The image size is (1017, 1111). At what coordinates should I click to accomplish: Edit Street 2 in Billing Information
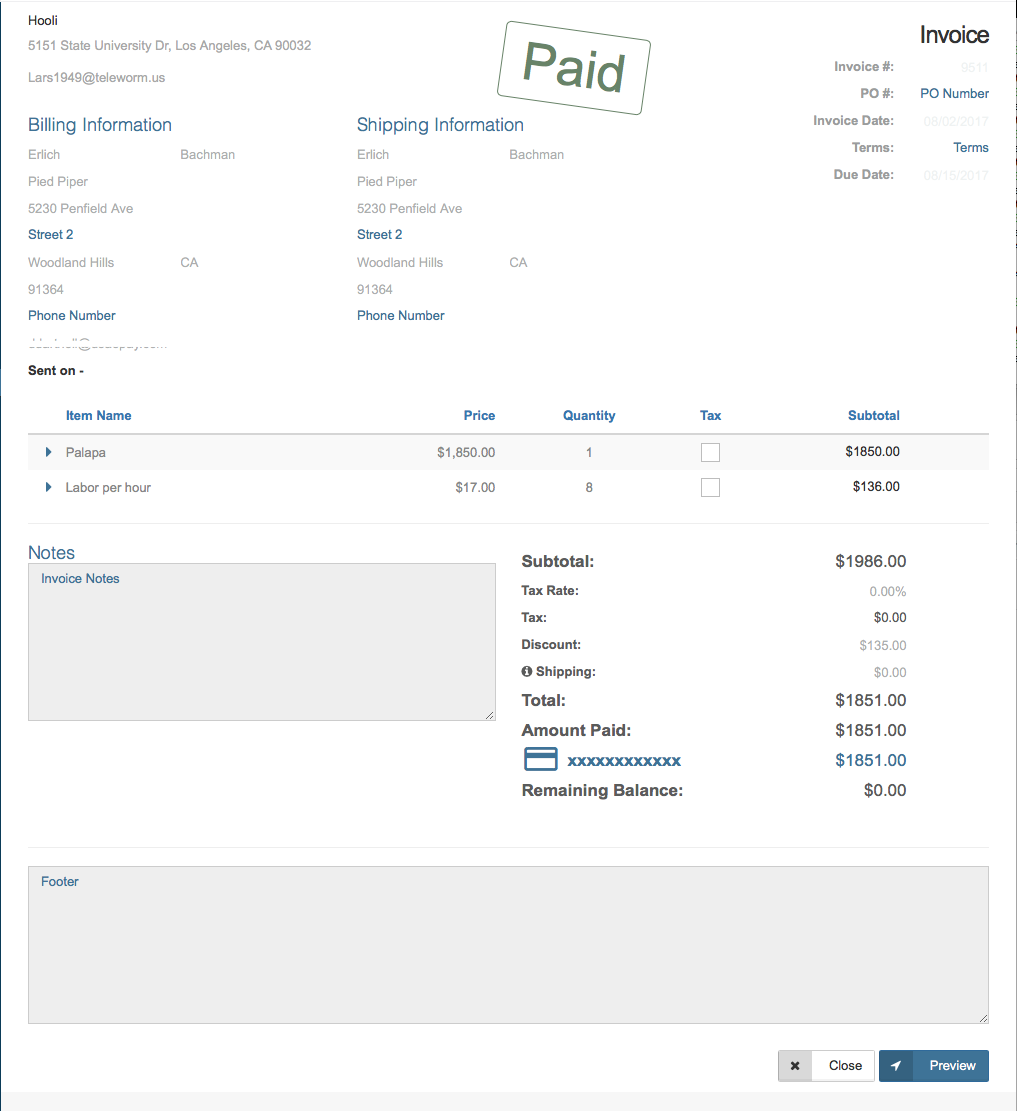point(50,234)
